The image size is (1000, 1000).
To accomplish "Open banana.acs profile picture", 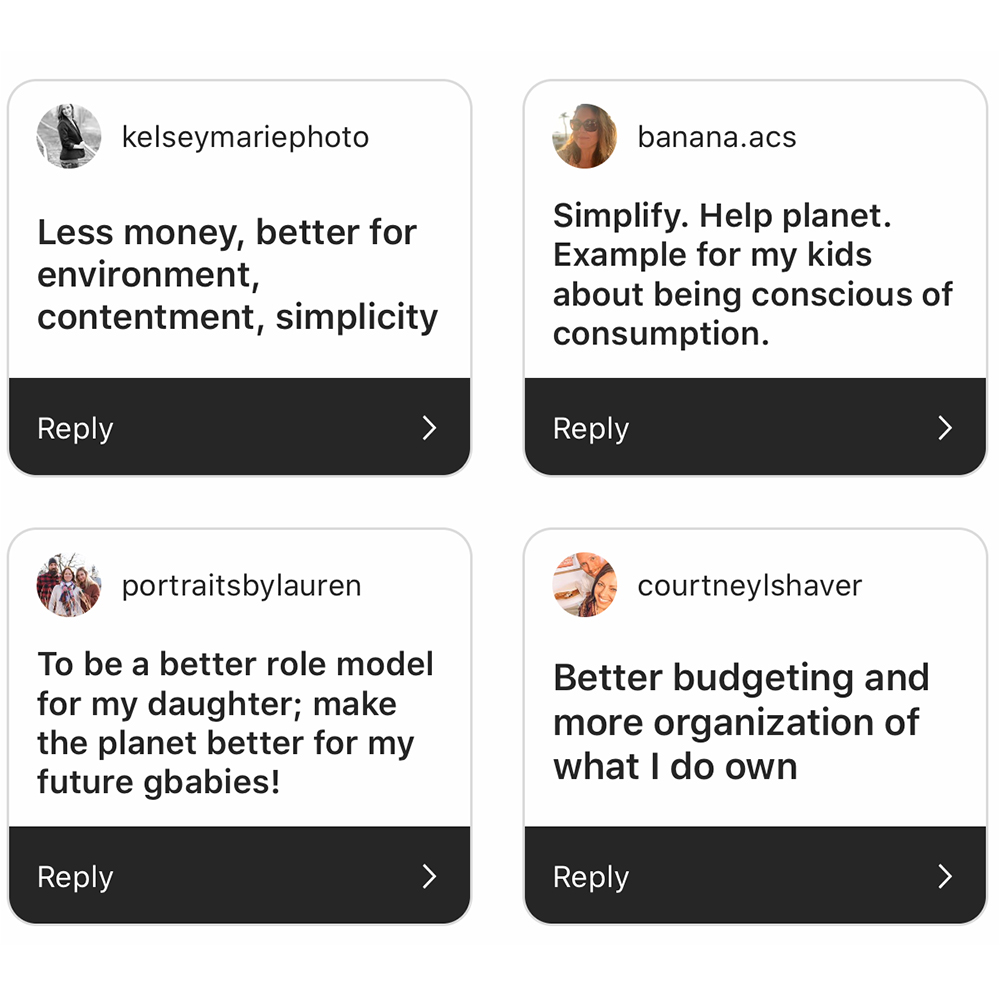I will coord(585,136).
